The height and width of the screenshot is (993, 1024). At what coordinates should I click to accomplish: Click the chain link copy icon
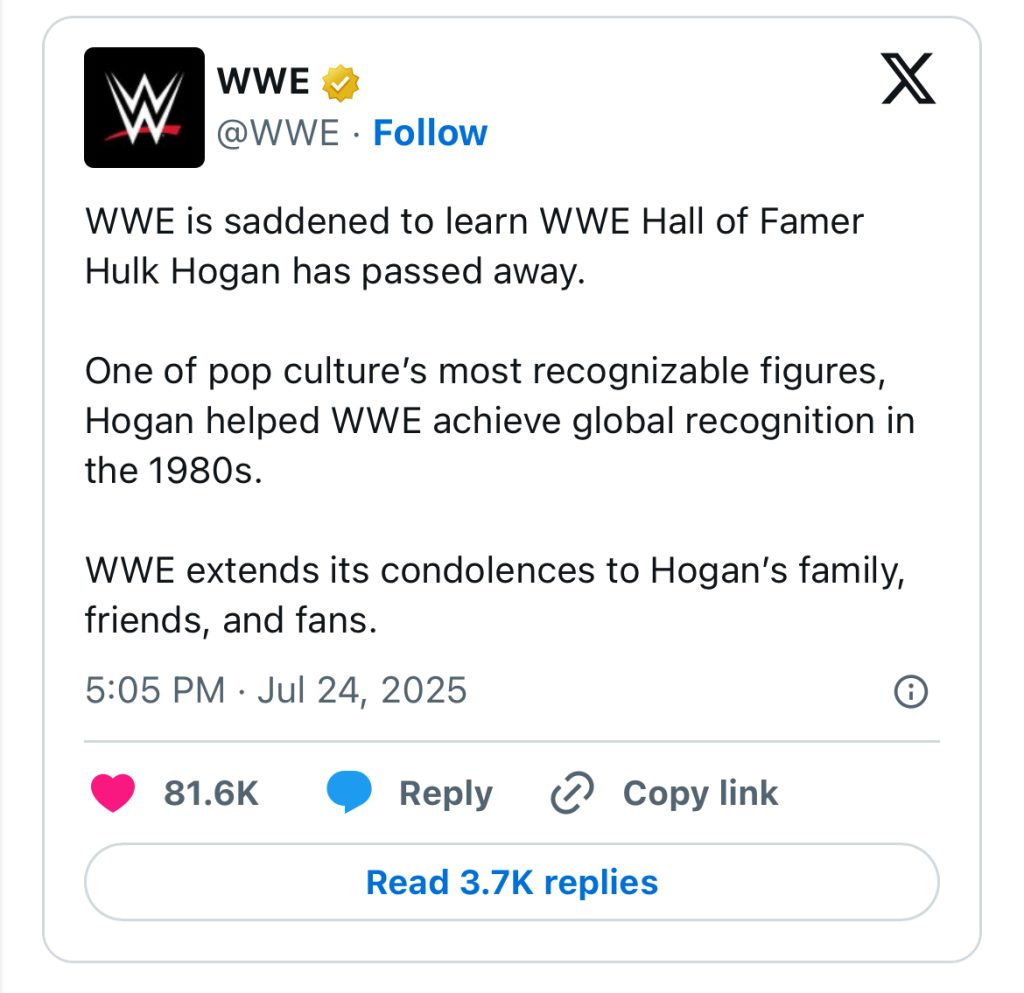click(x=573, y=793)
